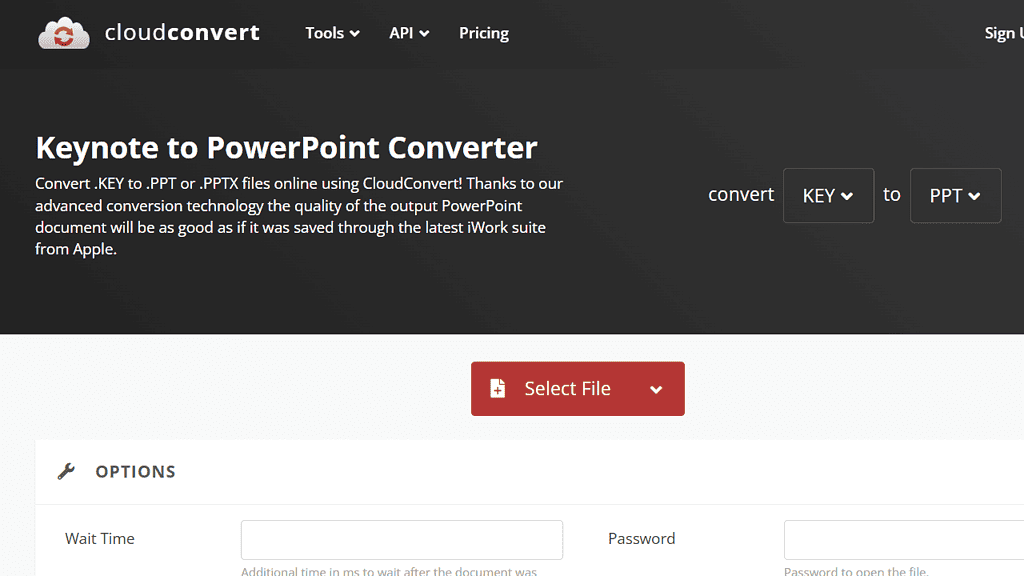Click the Wait Time input field
The height and width of the screenshot is (576, 1024).
point(402,539)
